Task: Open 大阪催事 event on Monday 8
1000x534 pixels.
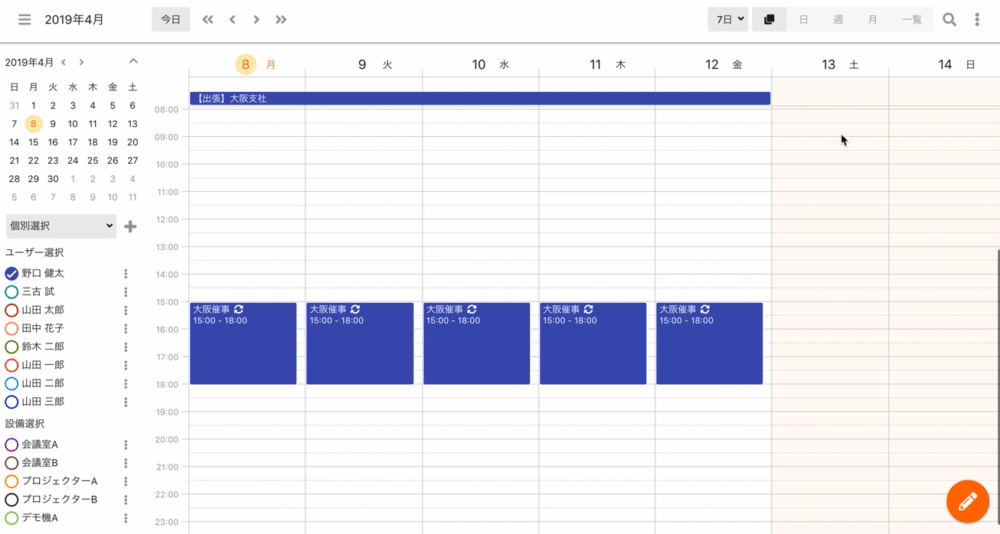Action: 243,343
